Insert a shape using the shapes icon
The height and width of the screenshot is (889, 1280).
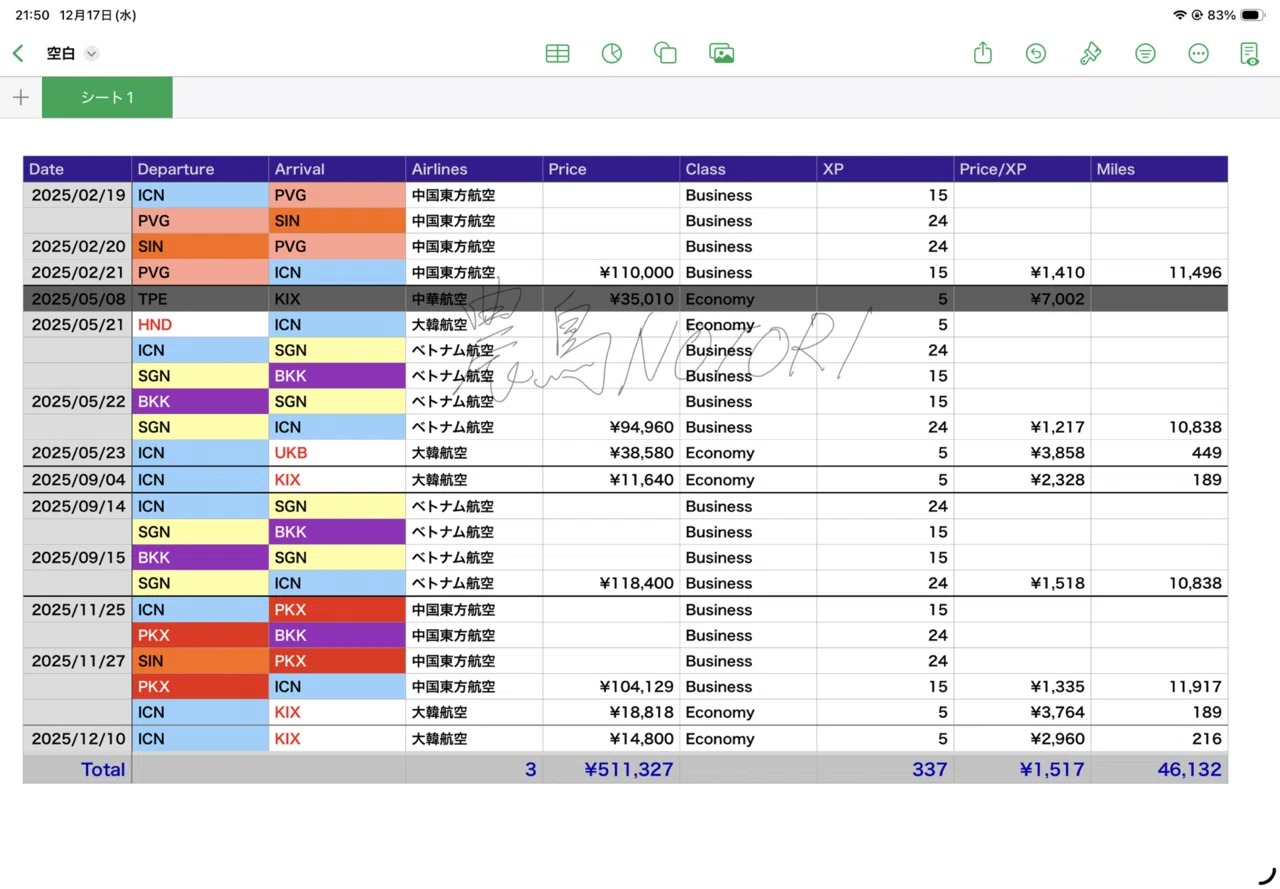pos(665,54)
